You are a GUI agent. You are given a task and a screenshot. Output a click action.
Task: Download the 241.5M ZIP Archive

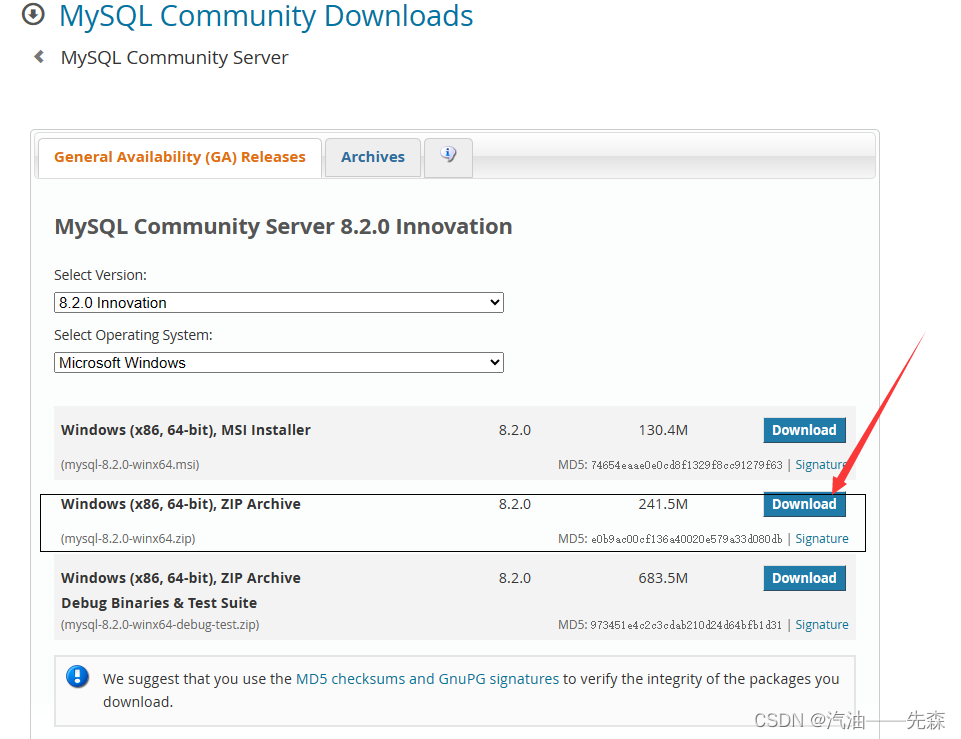(x=804, y=504)
